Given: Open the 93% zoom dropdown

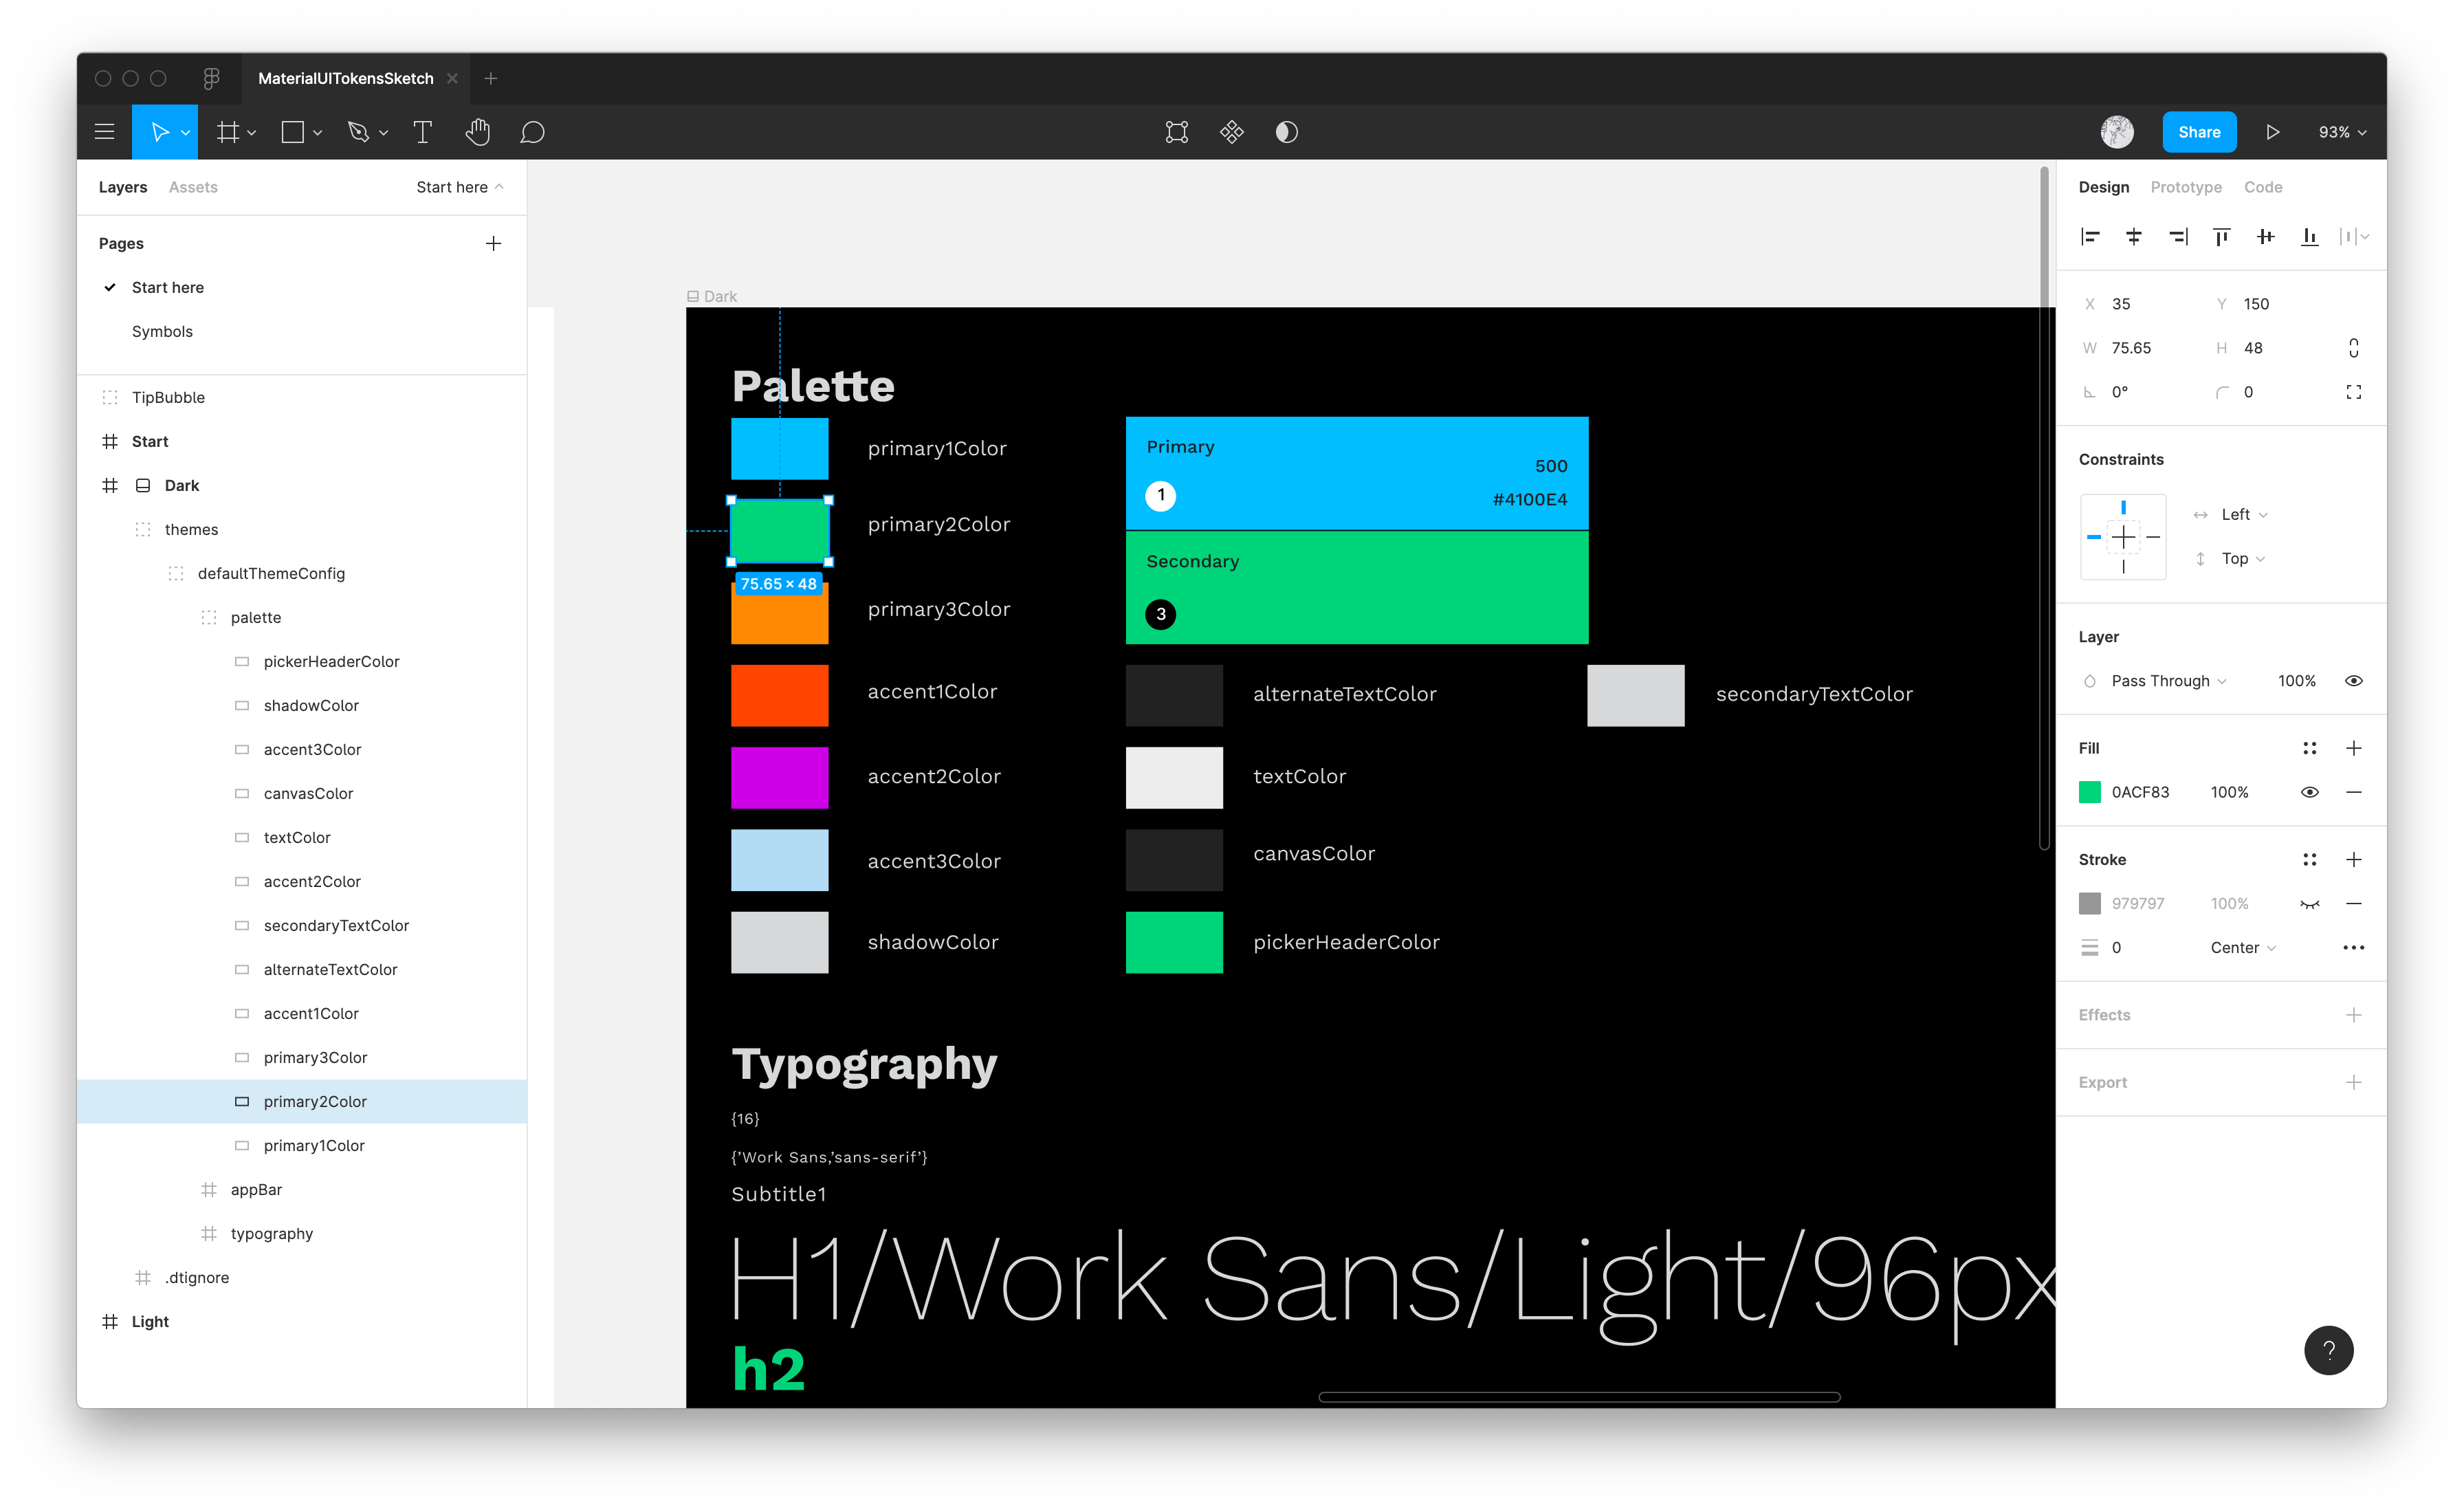Looking at the screenshot, I should [2342, 132].
